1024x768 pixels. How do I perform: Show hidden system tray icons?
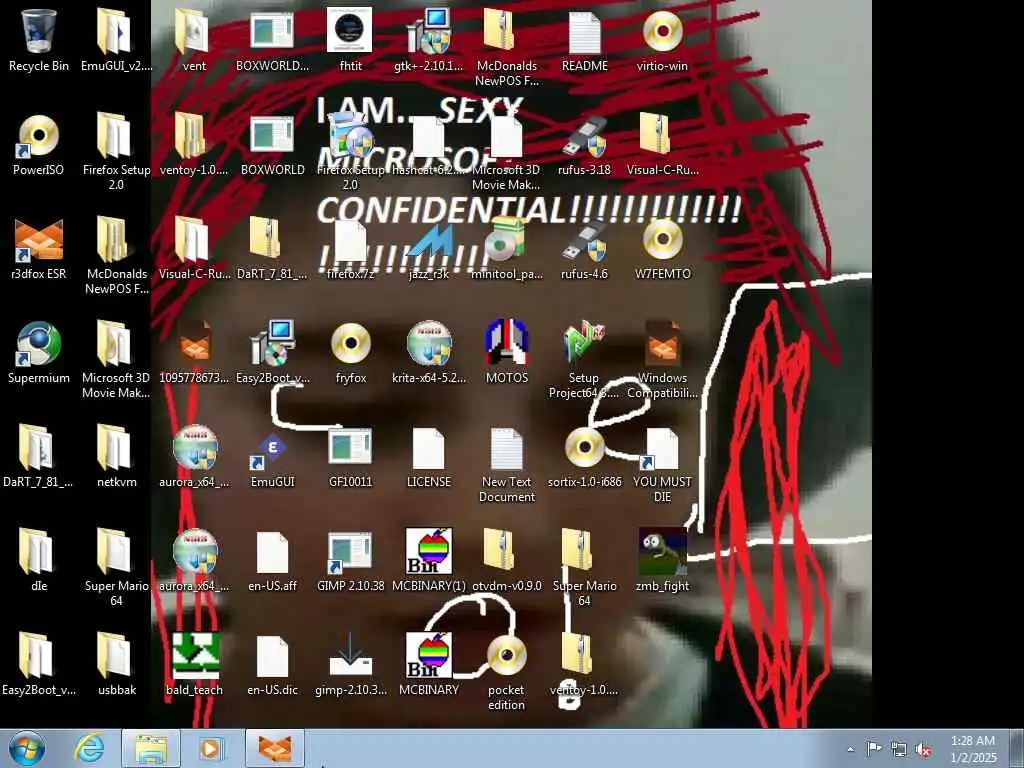coord(850,750)
